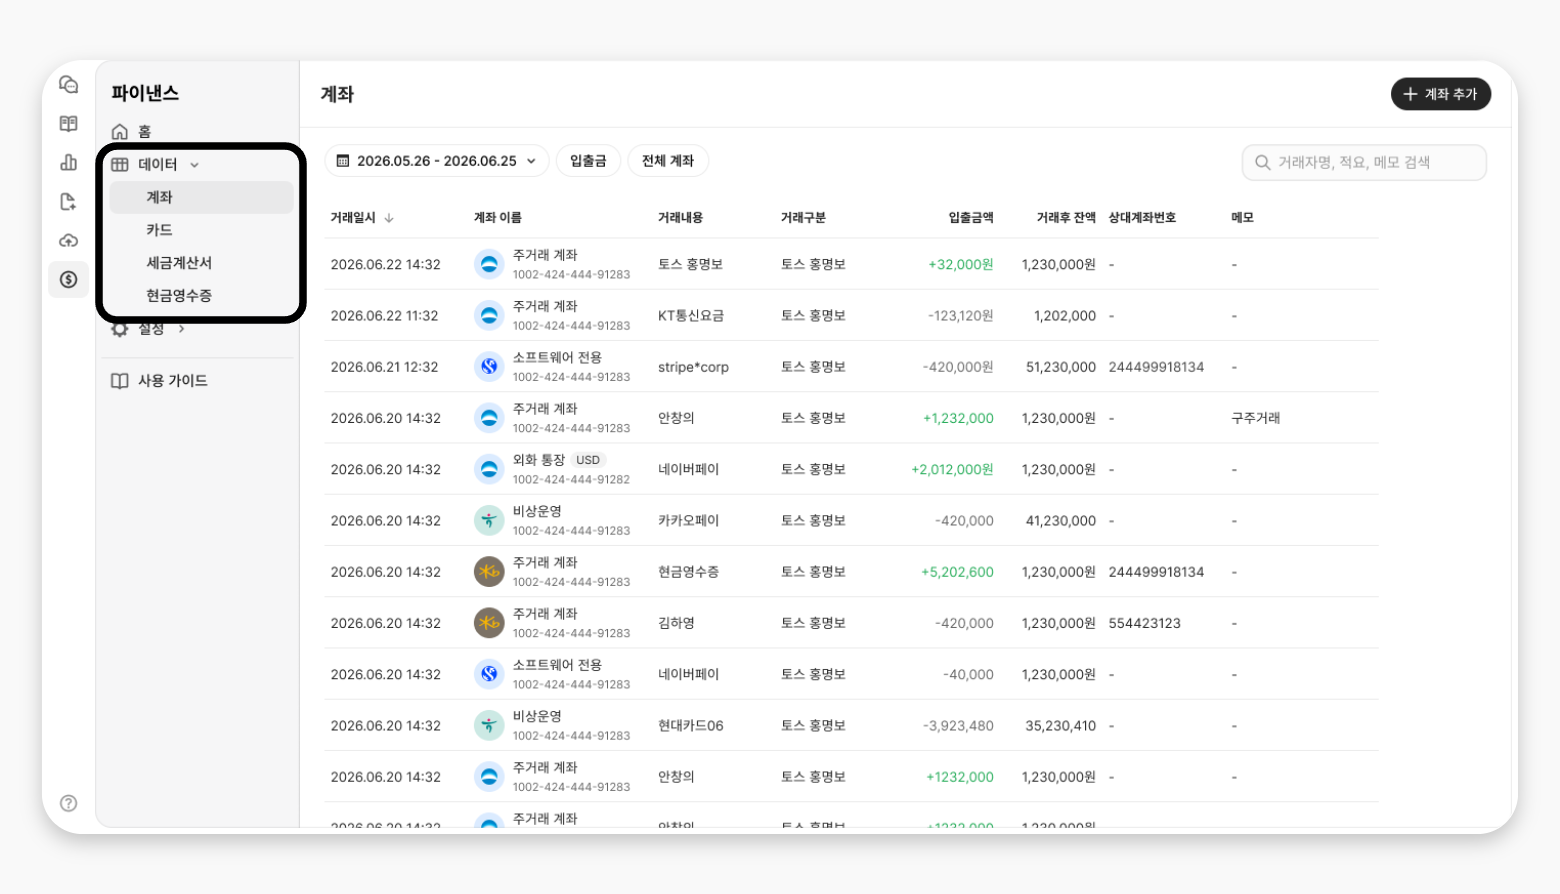Click the 35,230,410 balance cell
The height and width of the screenshot is (894, 1560).
[1061, 726]
